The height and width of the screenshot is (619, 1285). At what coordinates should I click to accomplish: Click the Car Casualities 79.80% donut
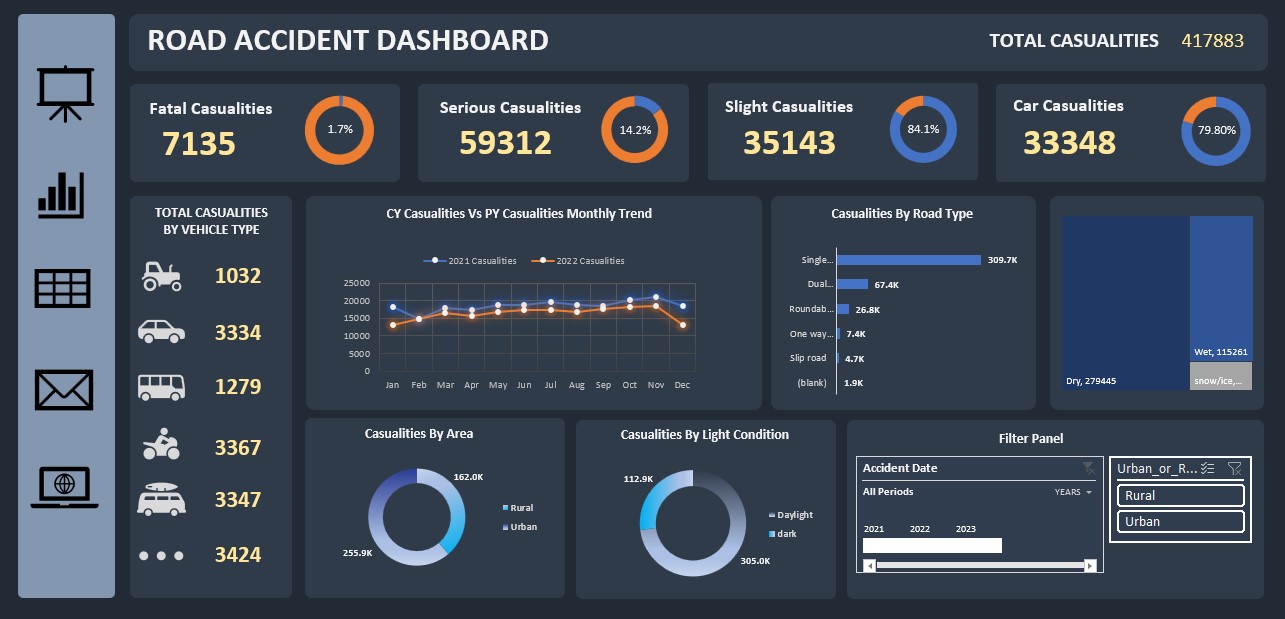pos(1216,130)
